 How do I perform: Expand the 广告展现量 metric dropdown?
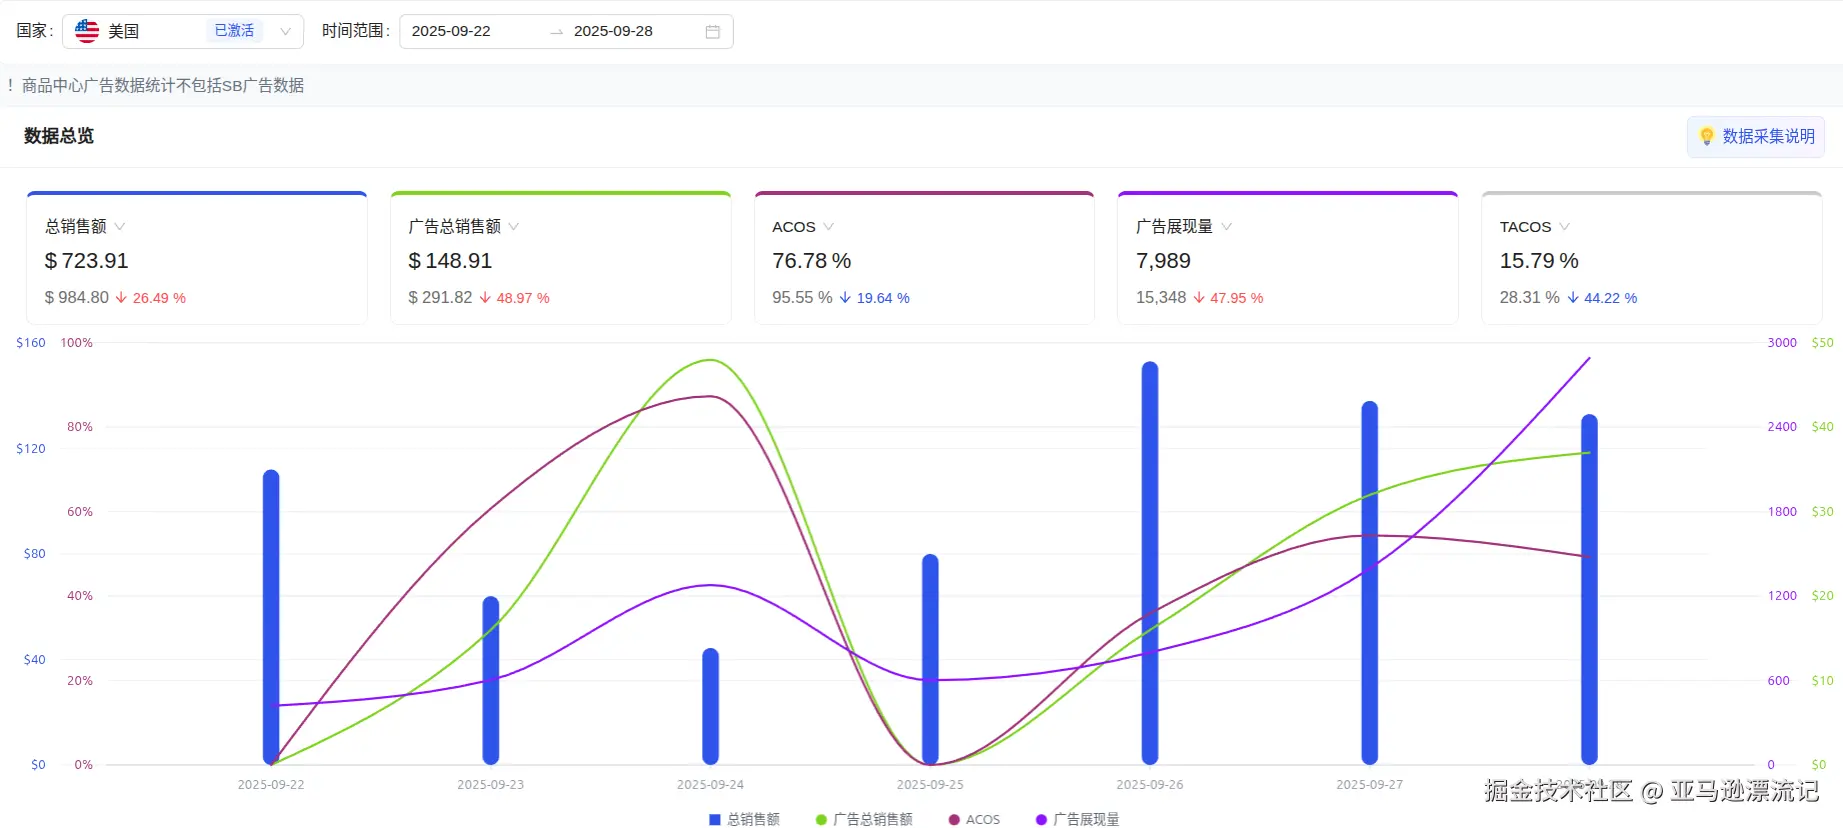1227,227
